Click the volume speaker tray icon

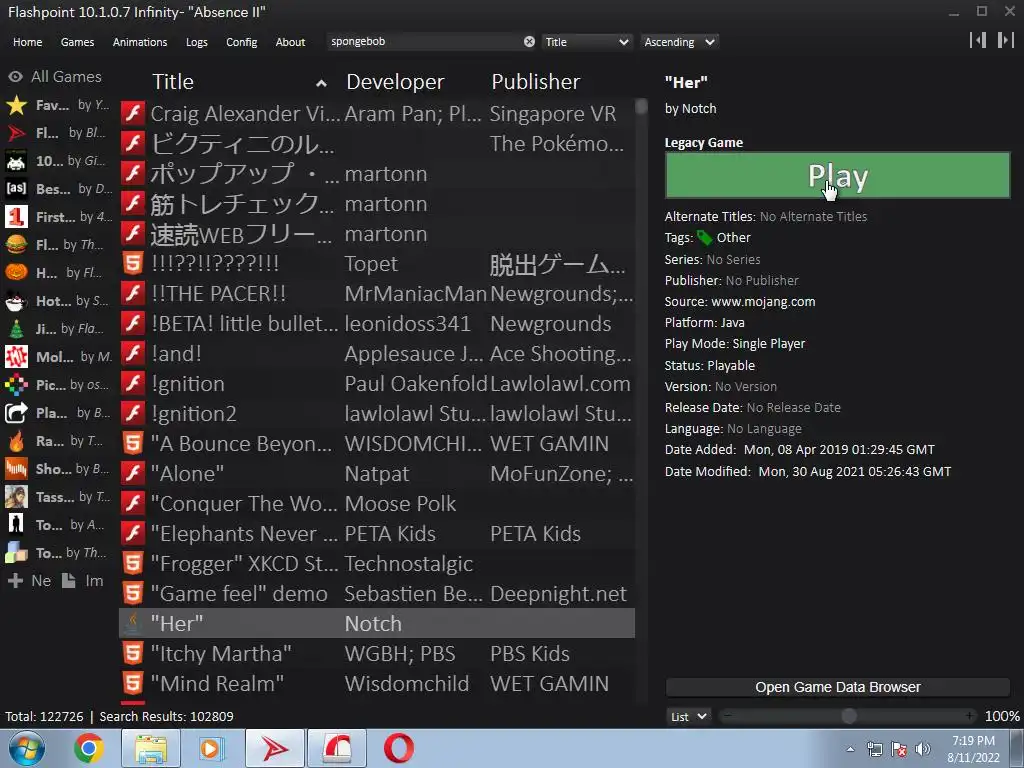(x=923, y=749)
